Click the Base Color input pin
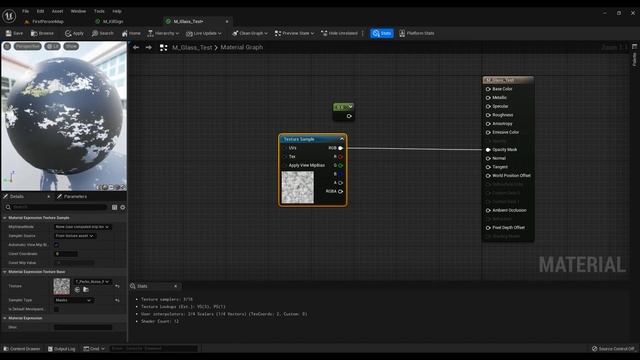 488,89
